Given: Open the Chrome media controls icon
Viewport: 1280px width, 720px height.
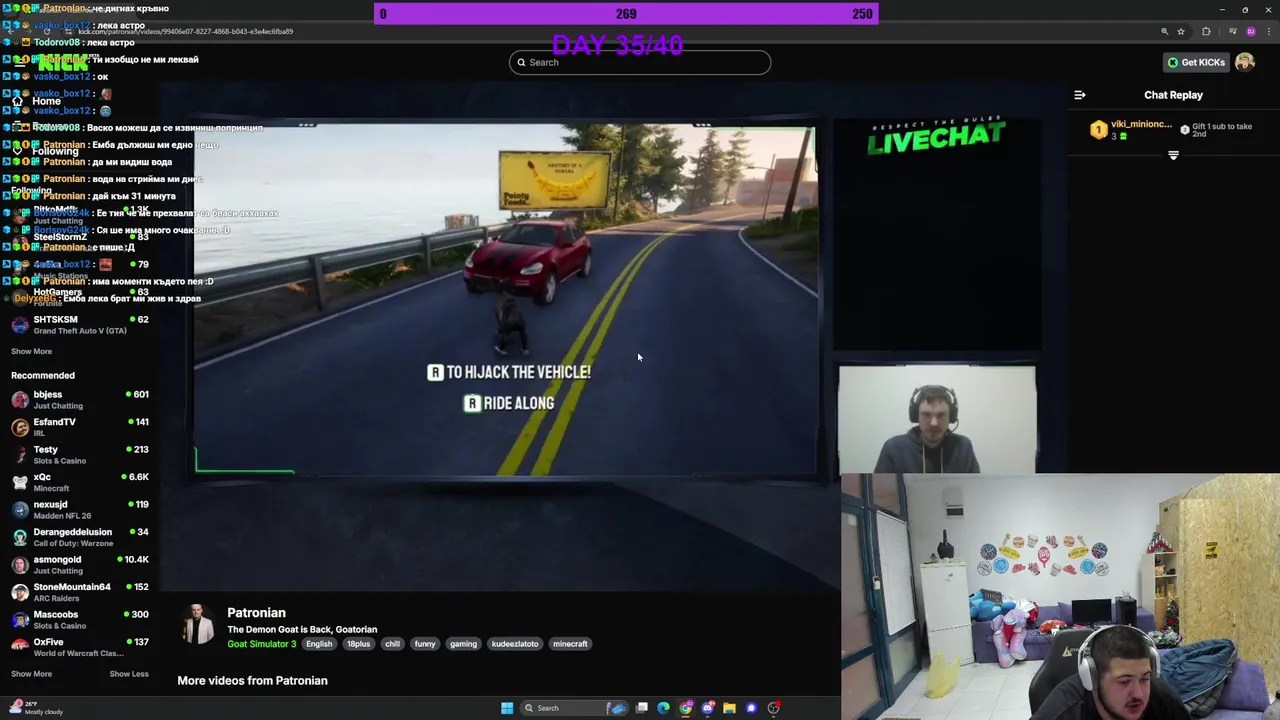Looking at the screenshot, I should [x=1232, y=31].
